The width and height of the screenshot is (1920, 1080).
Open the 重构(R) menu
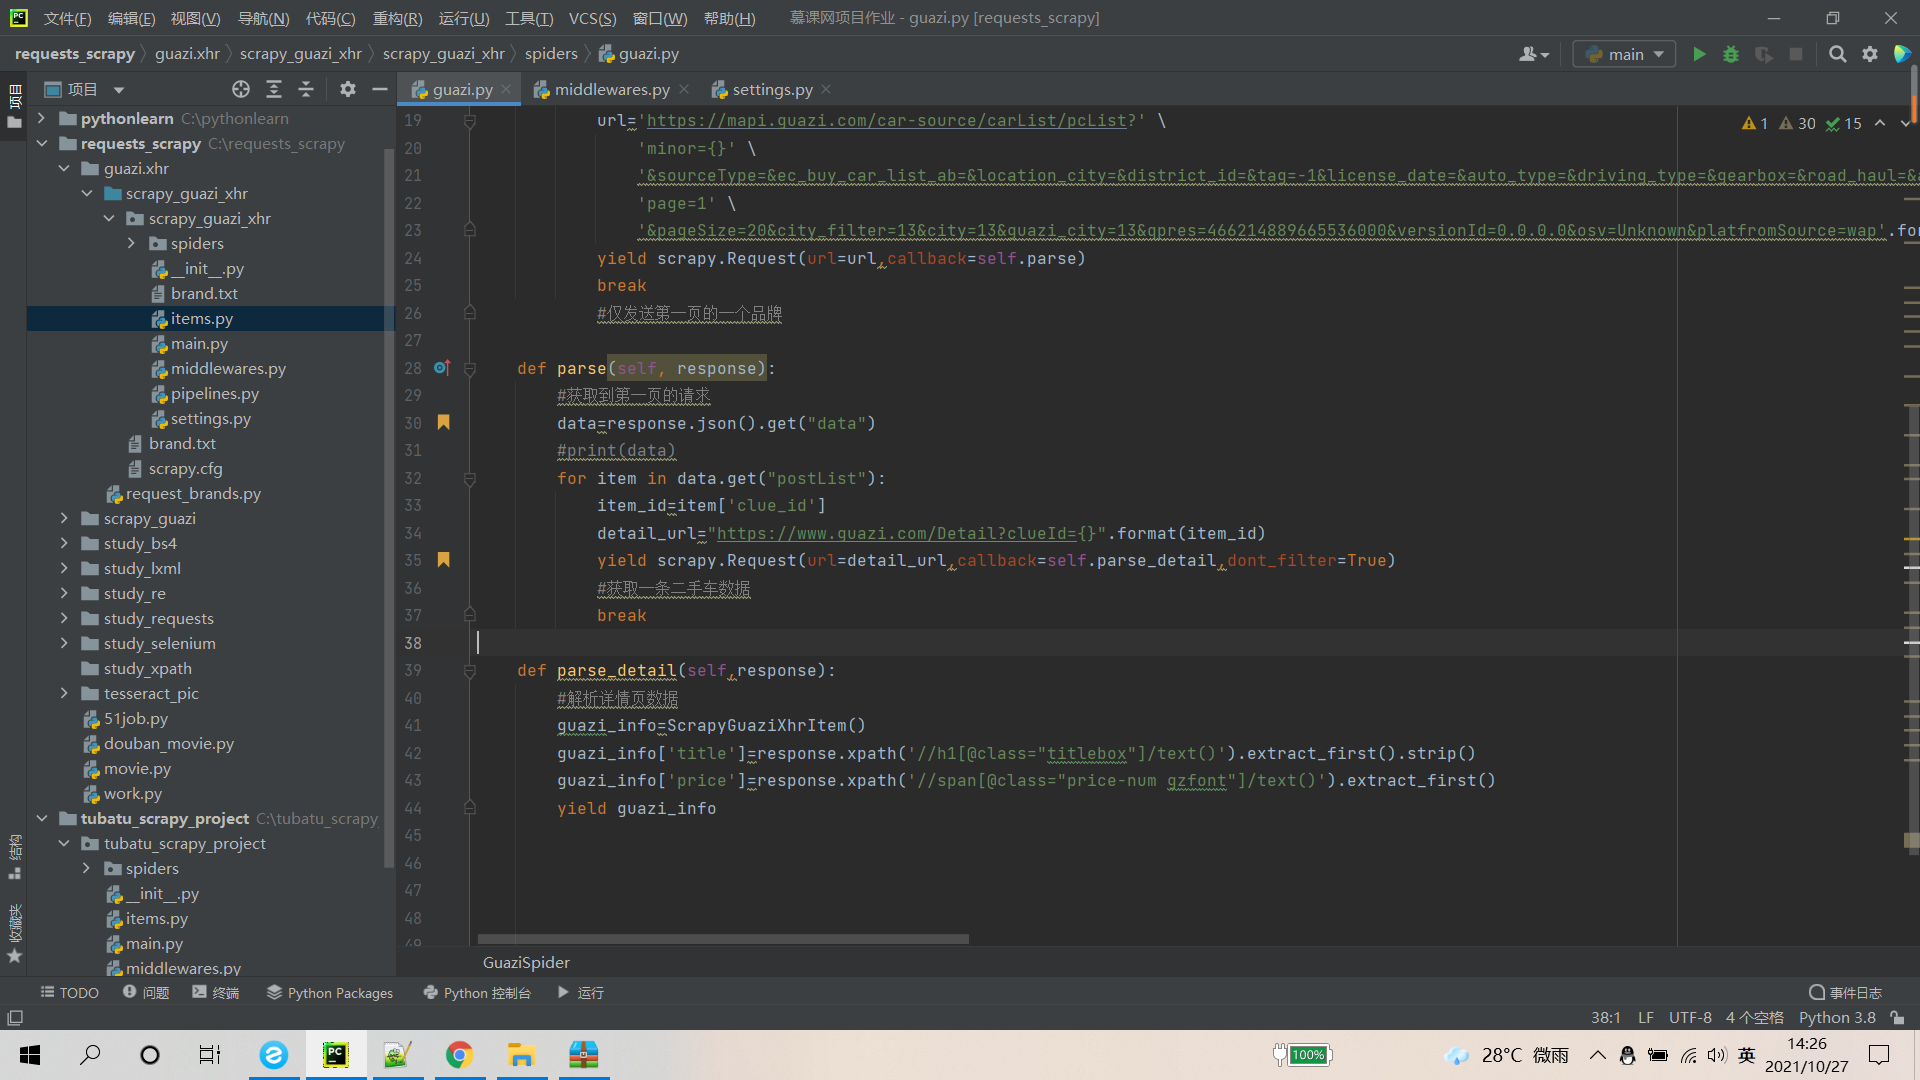[397, 18]
